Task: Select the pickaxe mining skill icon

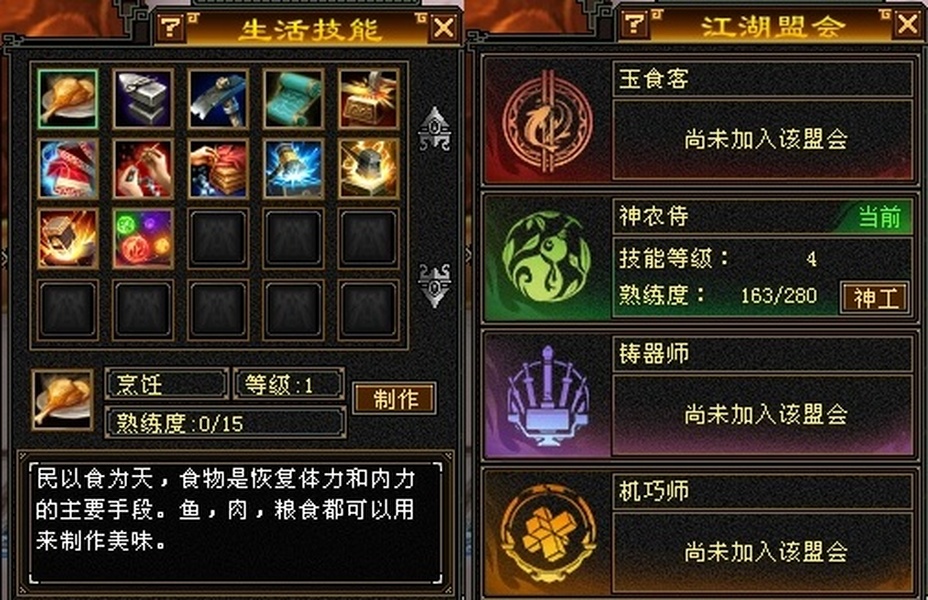Action: point(218,98)
